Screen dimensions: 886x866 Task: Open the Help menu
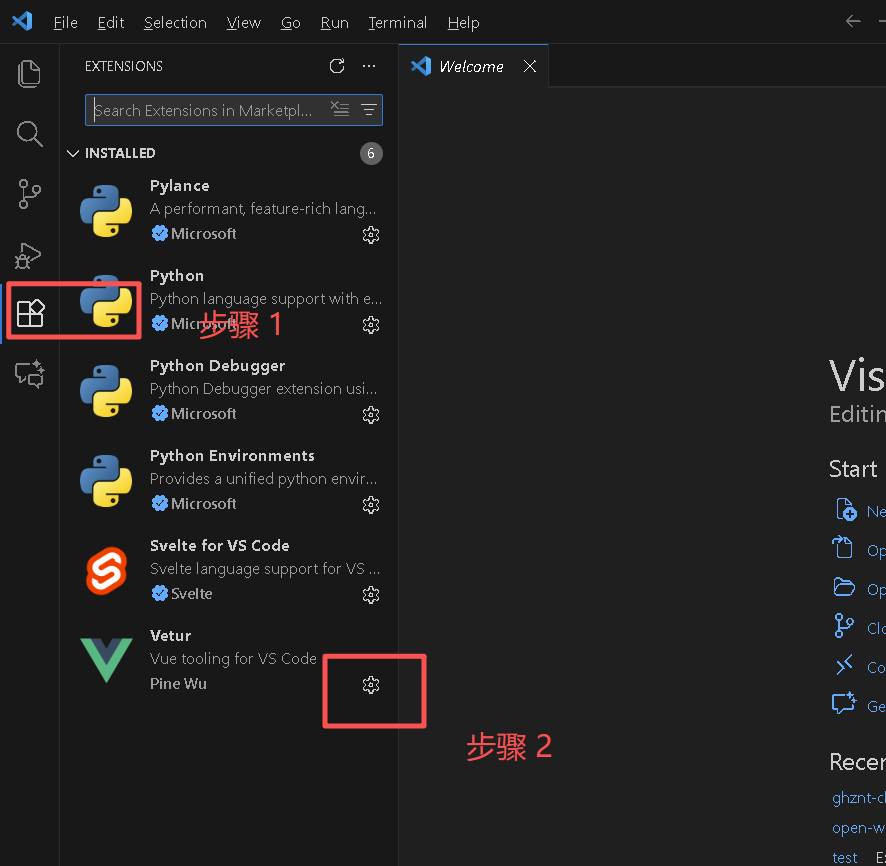(x=463, y=23)
